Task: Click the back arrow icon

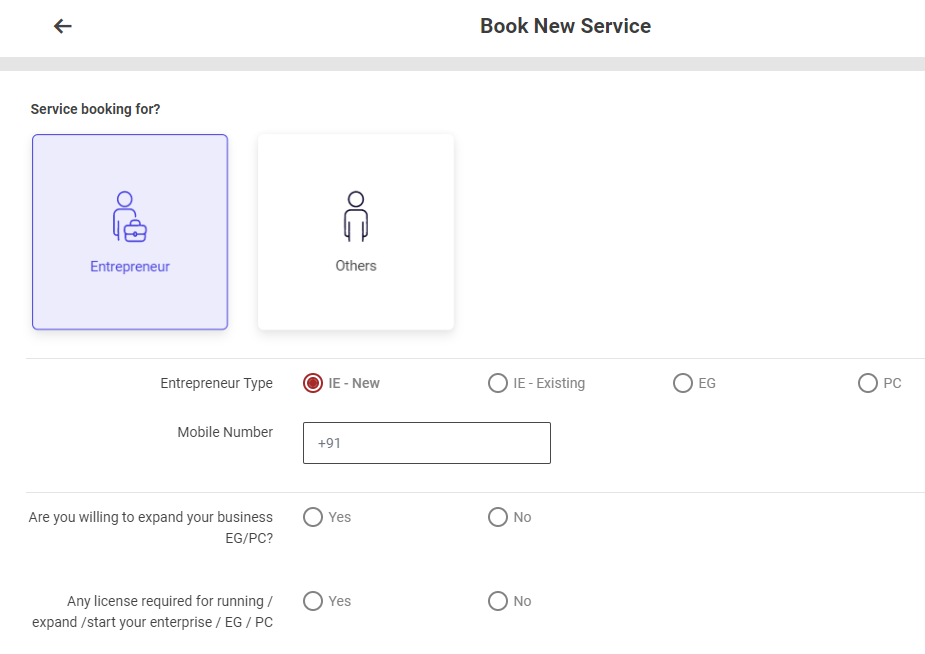Action: pyautogui.click(x=63, y=26)
